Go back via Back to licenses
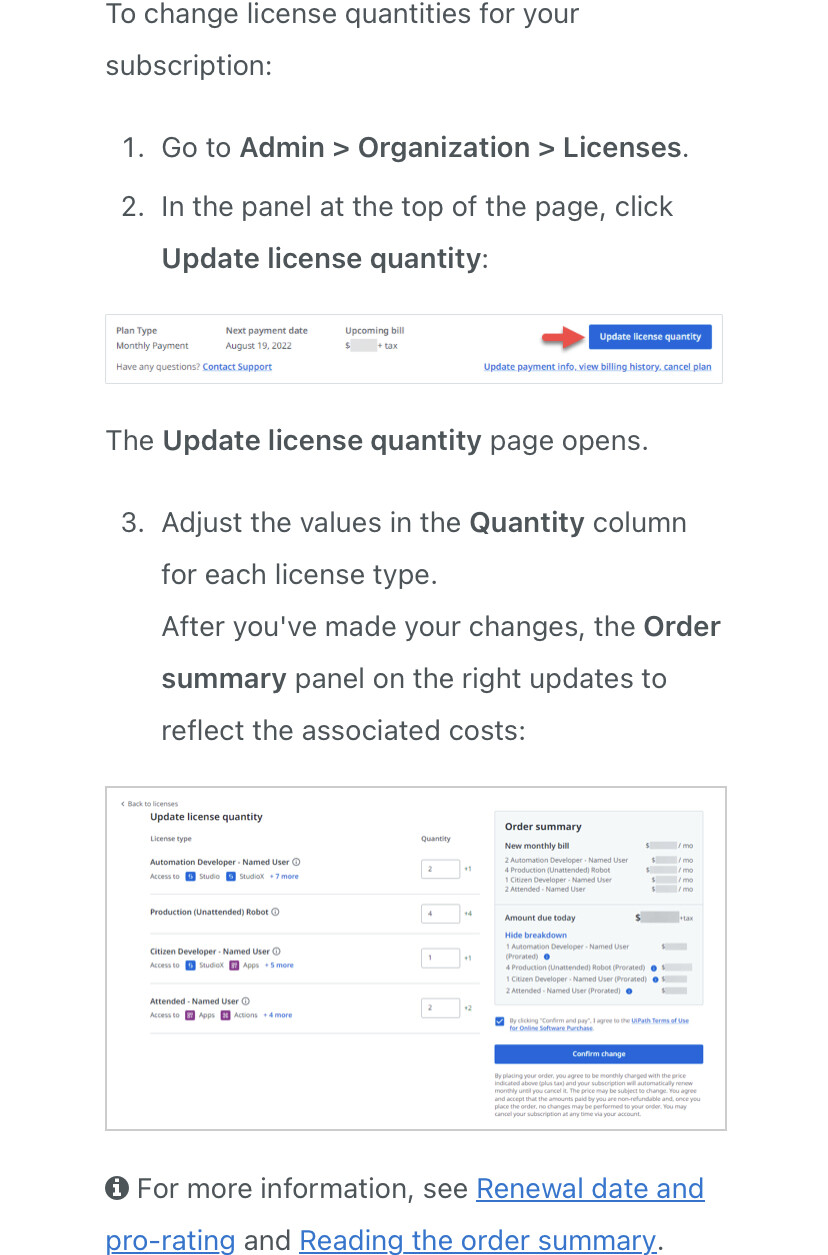Image resolution: width=828 pixels, height=1255 pixels. pyautogui.click(x=149, y=804)
